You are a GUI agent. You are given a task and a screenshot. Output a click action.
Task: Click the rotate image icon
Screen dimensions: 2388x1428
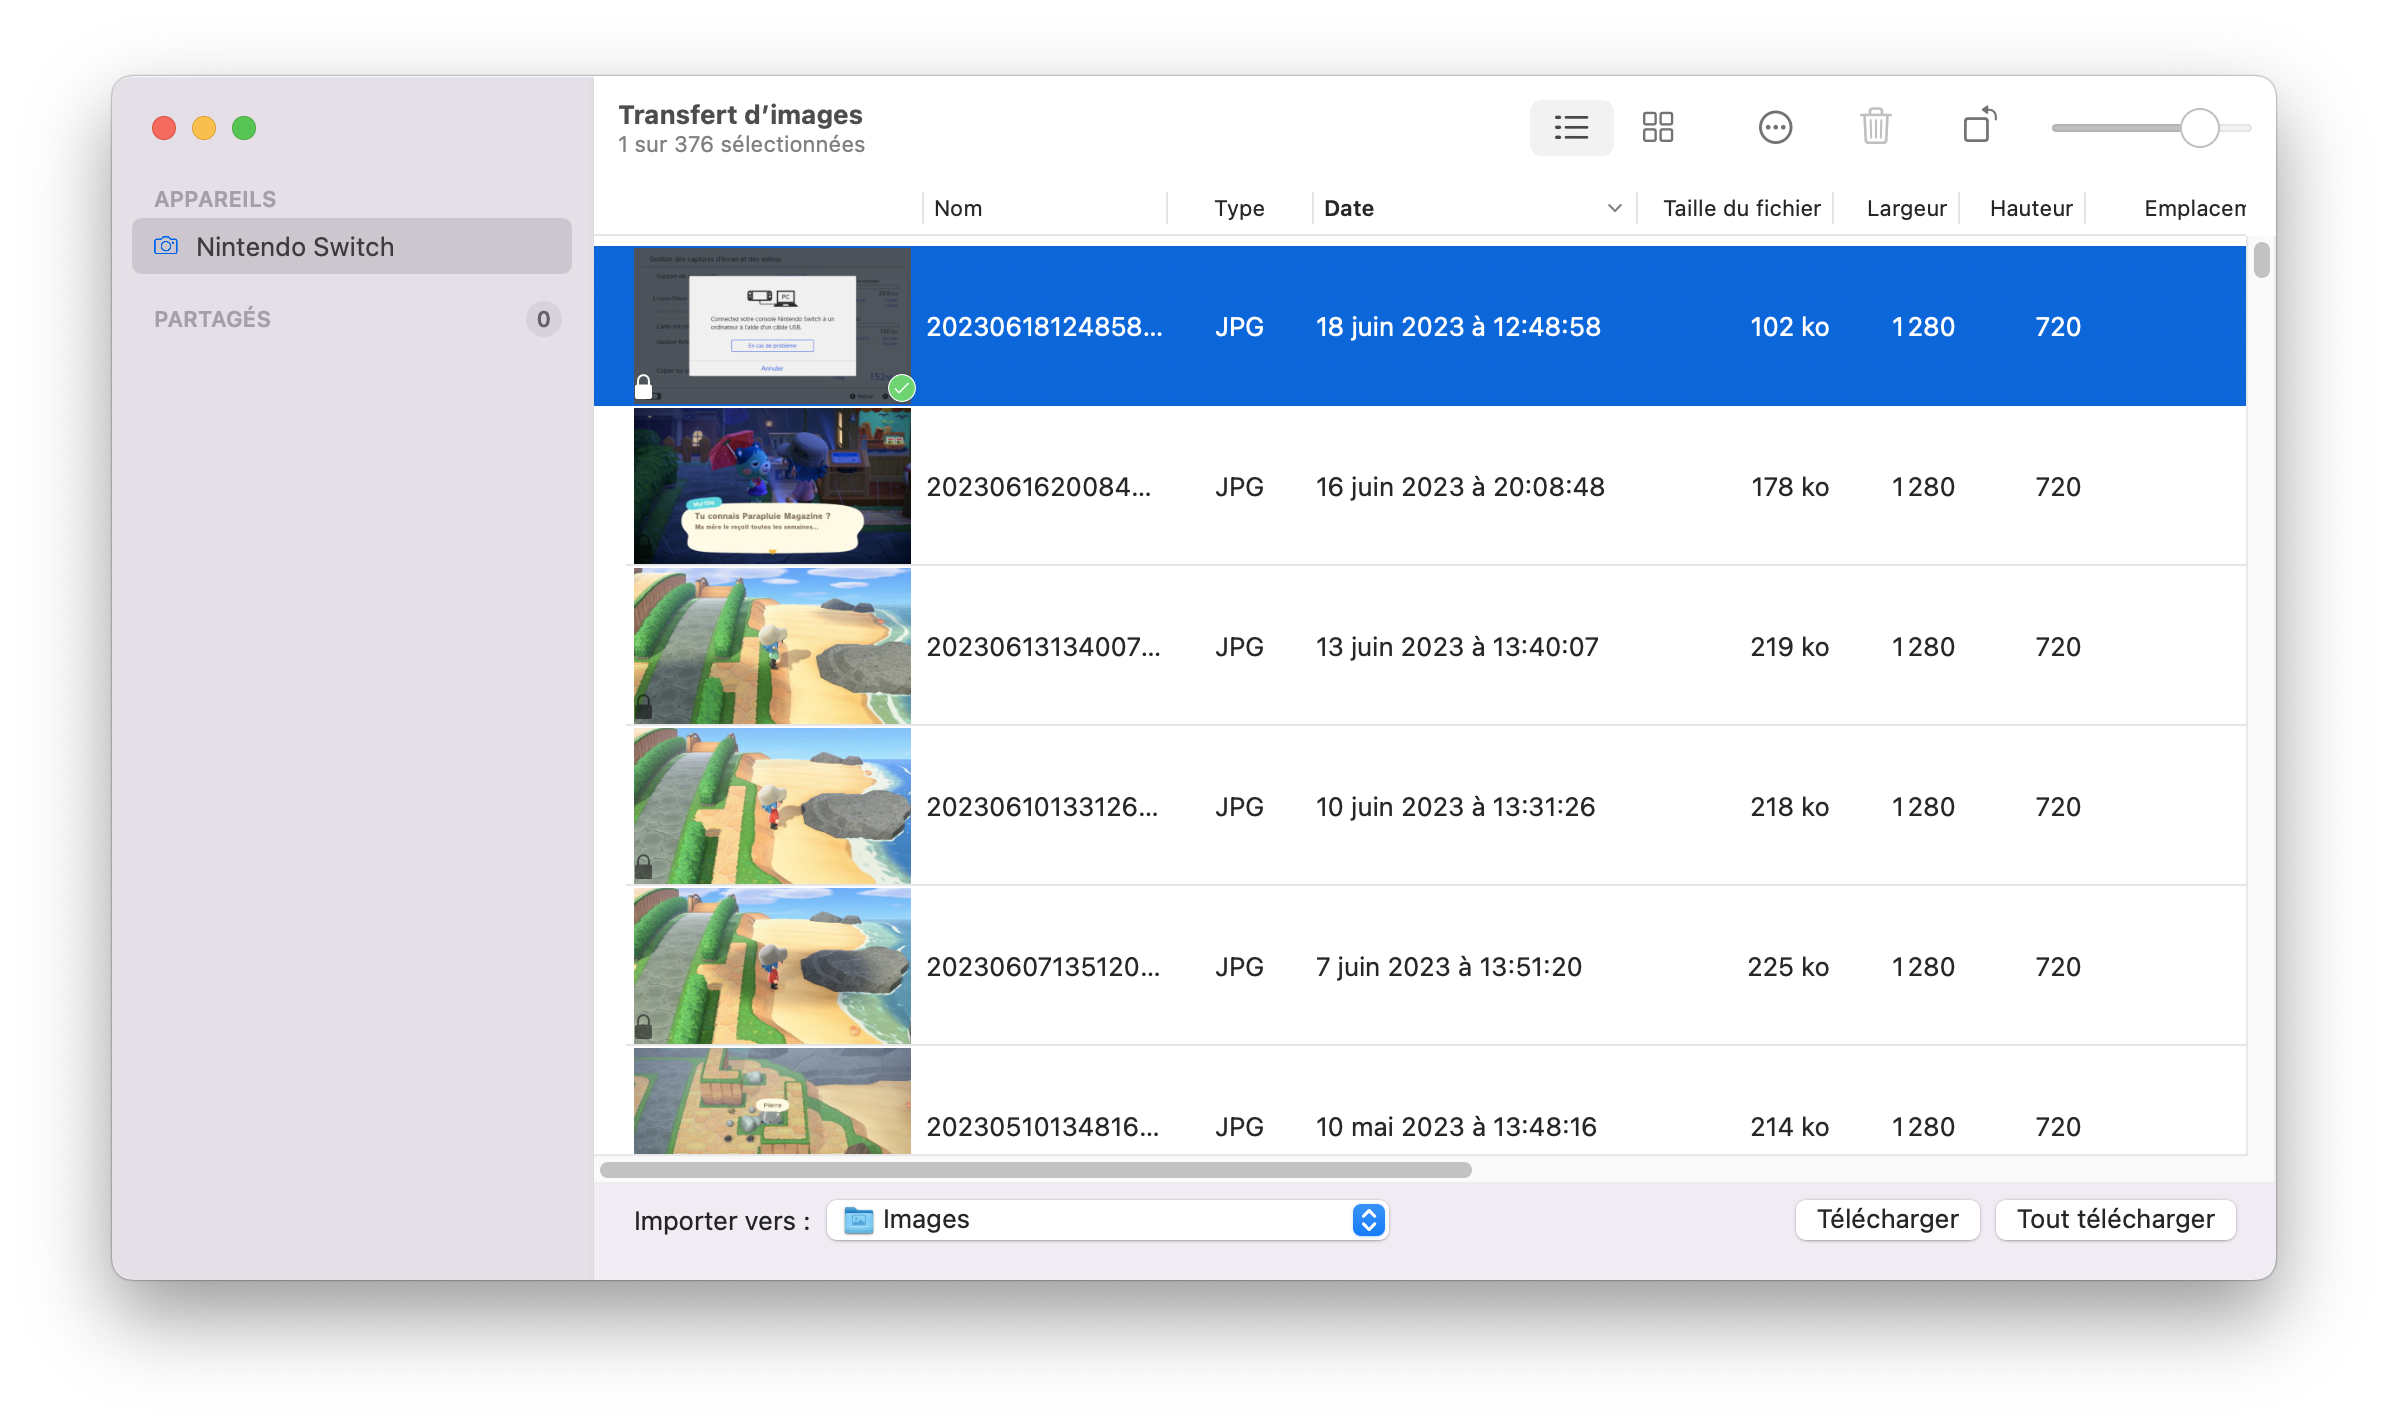[x=1979, y=126]
